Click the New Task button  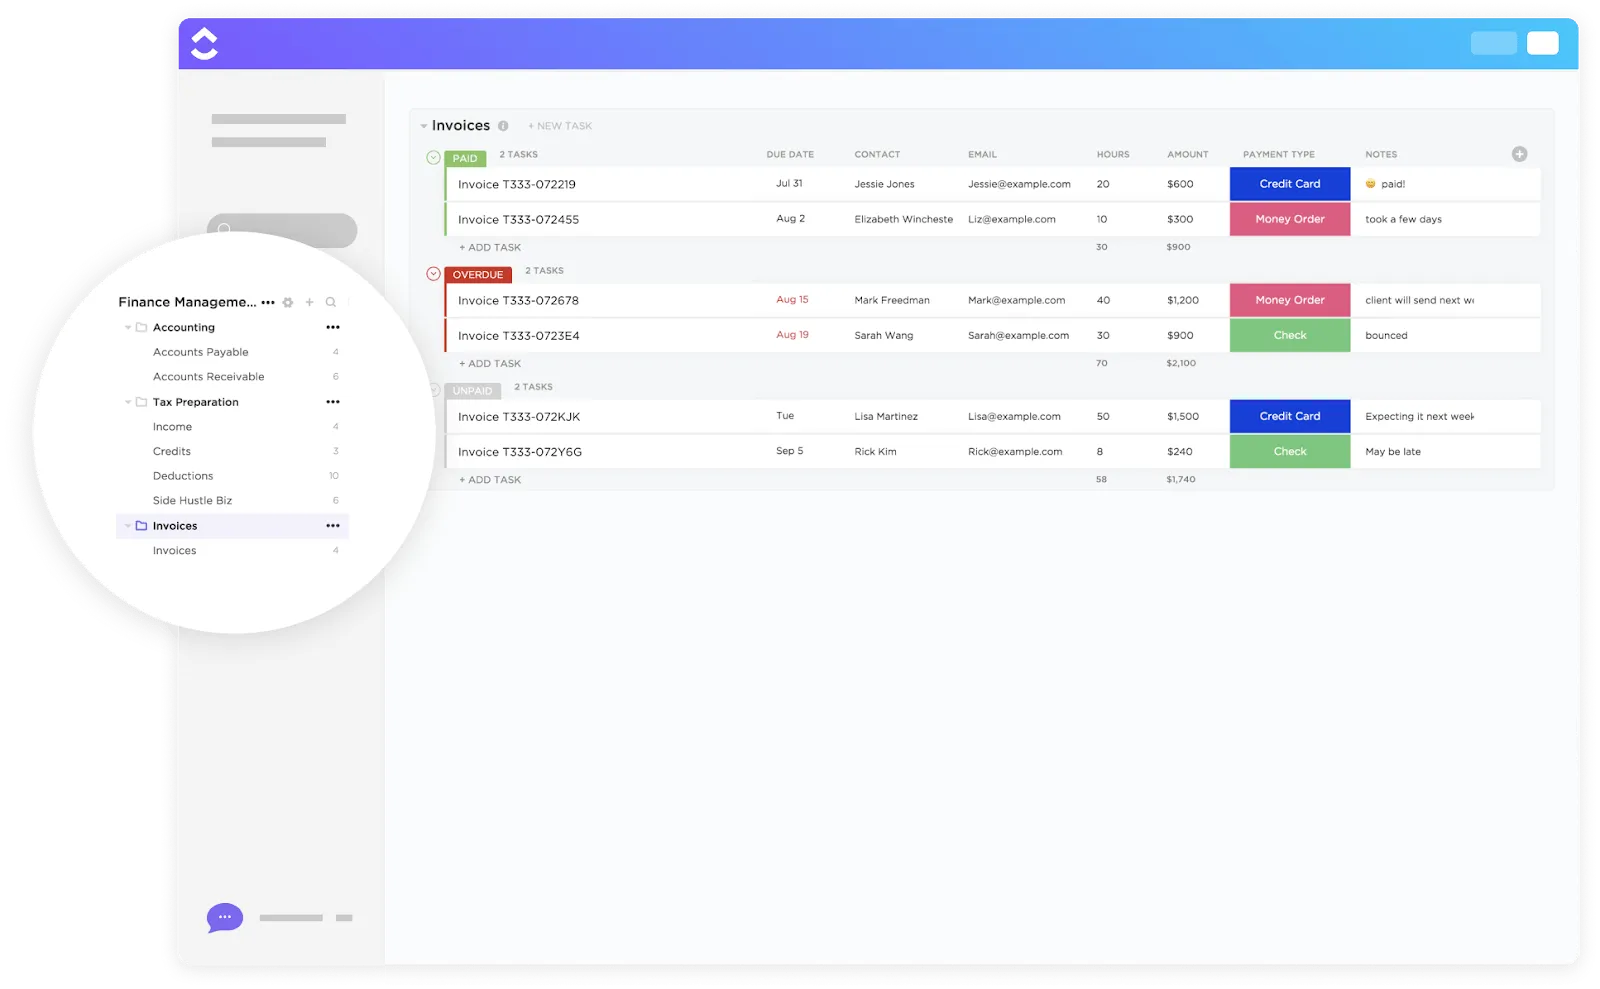coord(560,126)
